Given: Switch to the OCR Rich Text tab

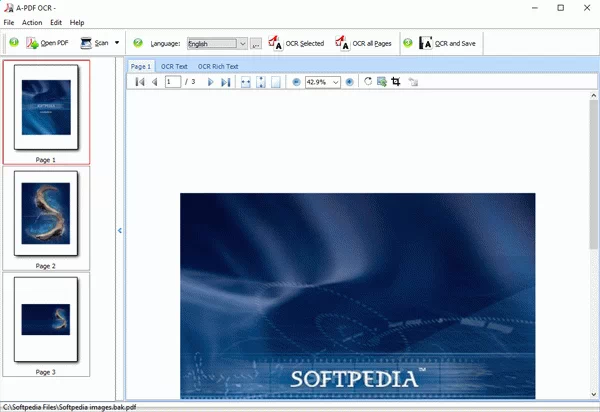Looking at the screenshot, I should (x=218, y=67).
